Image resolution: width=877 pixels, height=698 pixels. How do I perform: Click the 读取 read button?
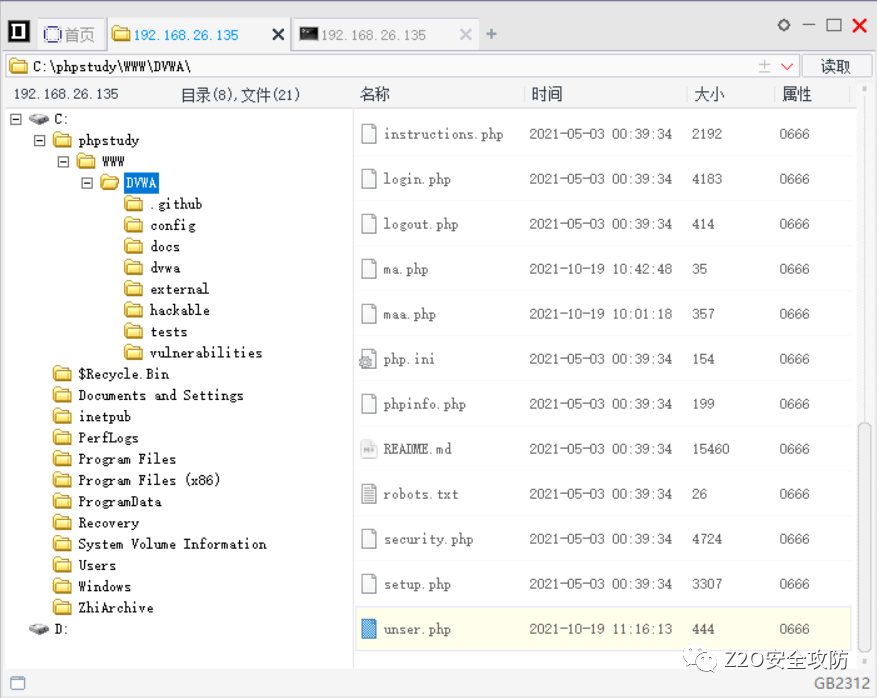[836, 67]
